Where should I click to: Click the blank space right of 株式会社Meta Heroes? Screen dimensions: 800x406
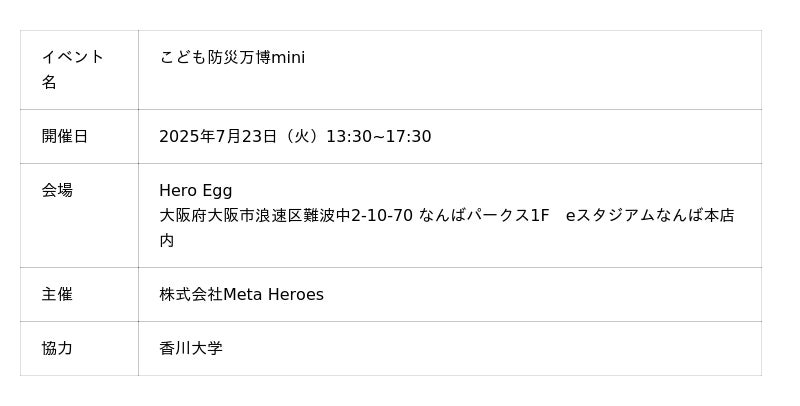coord(543,295)
